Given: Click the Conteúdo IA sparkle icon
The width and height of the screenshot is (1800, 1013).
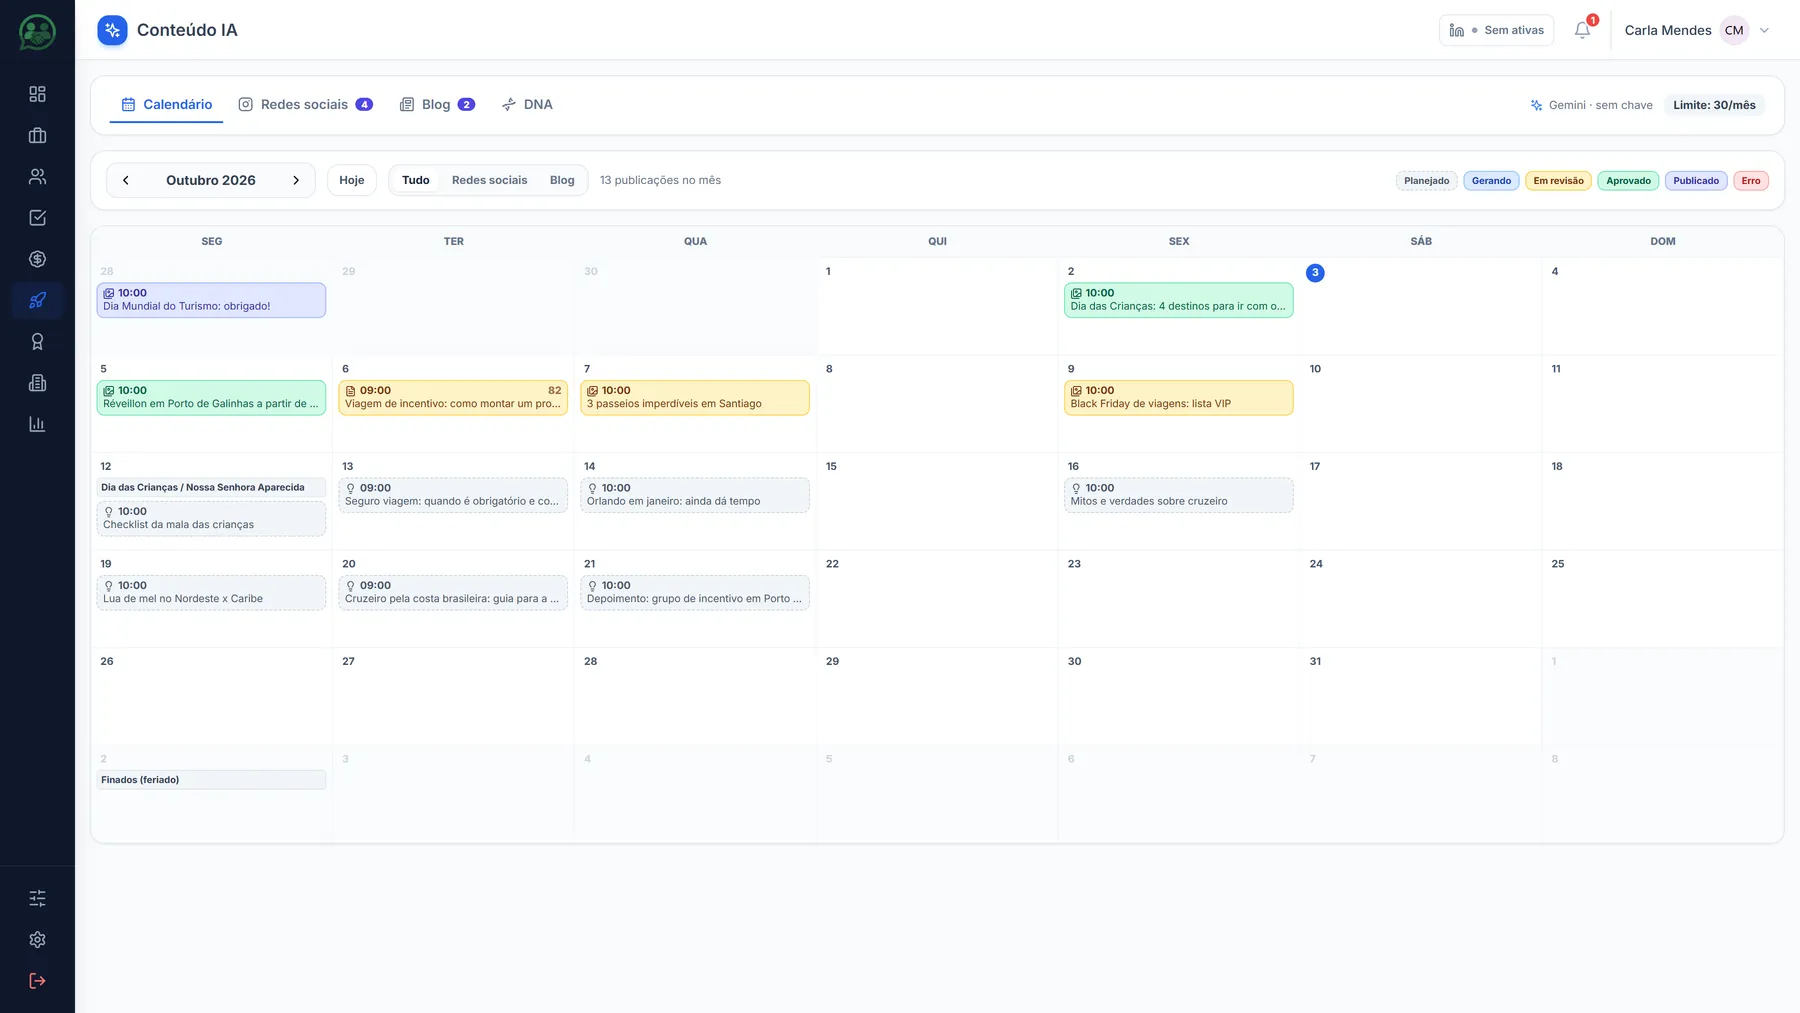Looking at the screenshot, I should [x=112, y=30].
